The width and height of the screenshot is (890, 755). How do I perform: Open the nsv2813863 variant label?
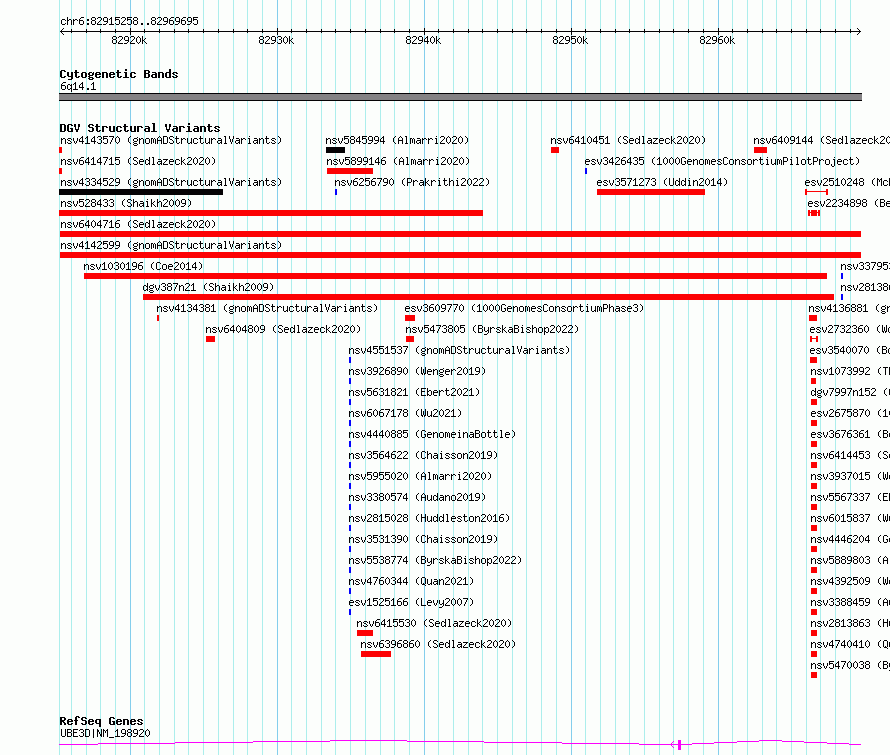click(x=850, y=623)
